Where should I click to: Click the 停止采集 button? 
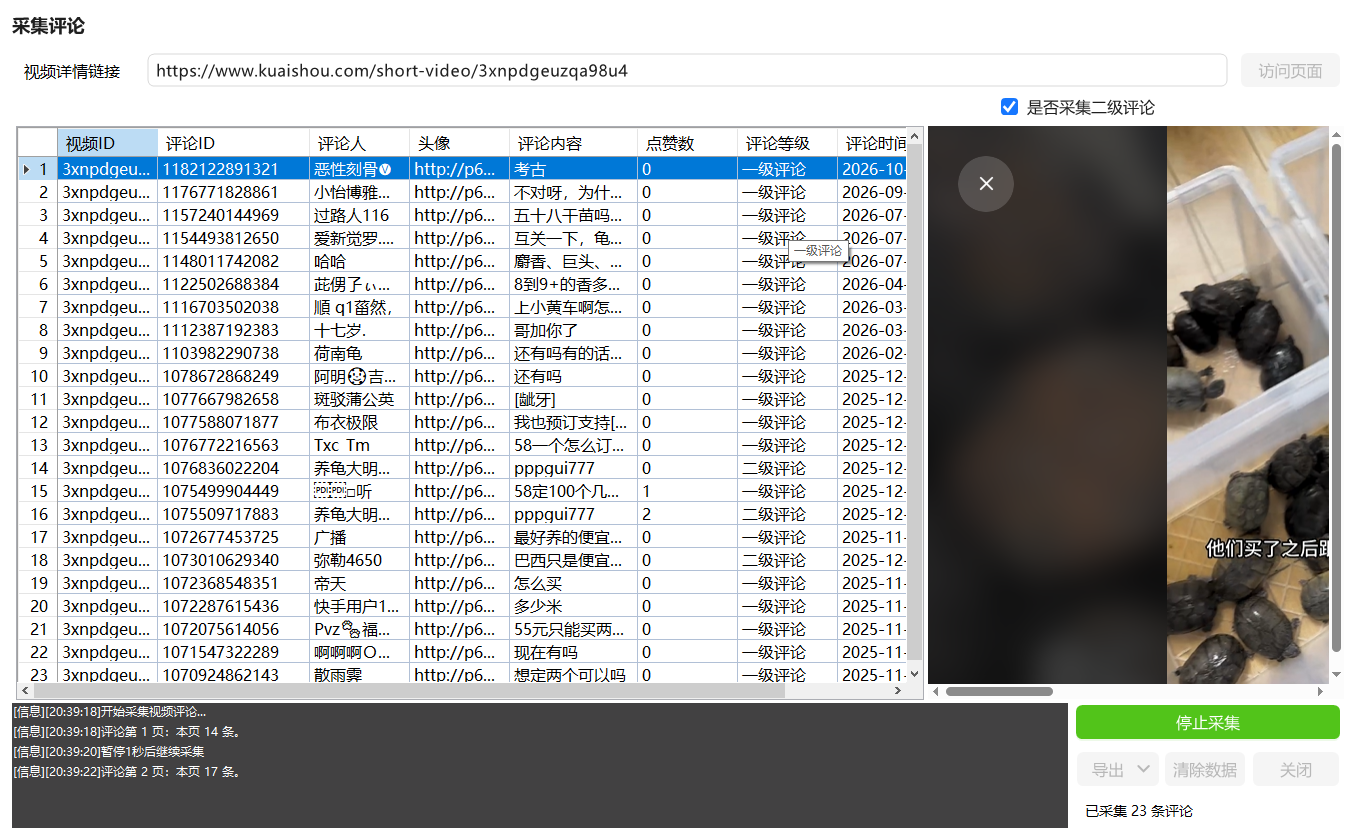click(1207, 723)
